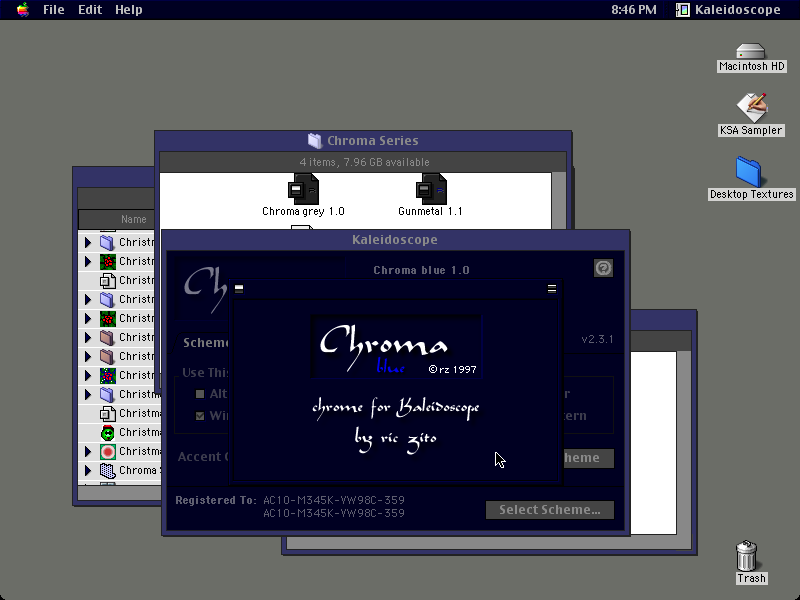Click partly hidden button ending in 'heme'
Viewport: 800px width, 600px height.
point(588,458)
